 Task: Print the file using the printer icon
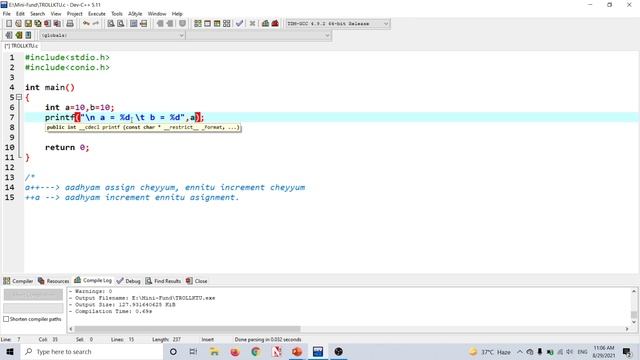pyautogui.click(x=70, y=24)
